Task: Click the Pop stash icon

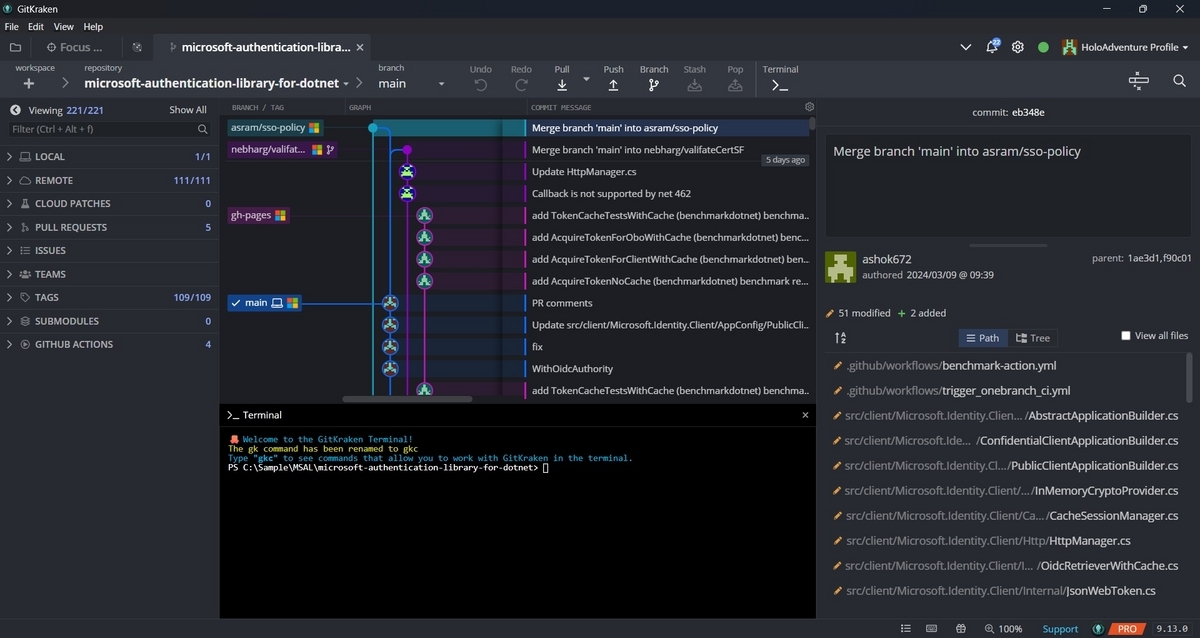Action: click(735, 85)
